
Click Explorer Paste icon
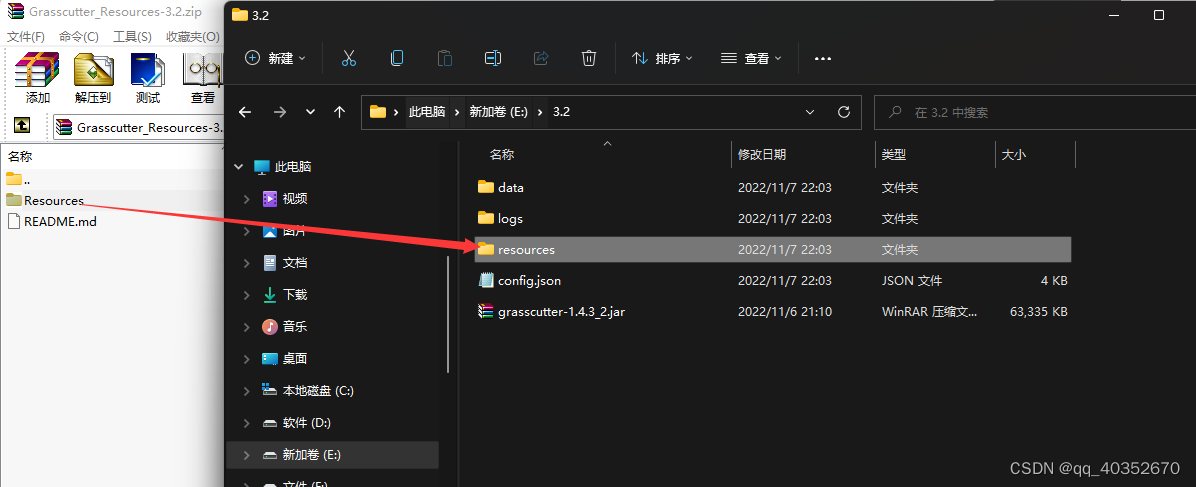[445, 58]
